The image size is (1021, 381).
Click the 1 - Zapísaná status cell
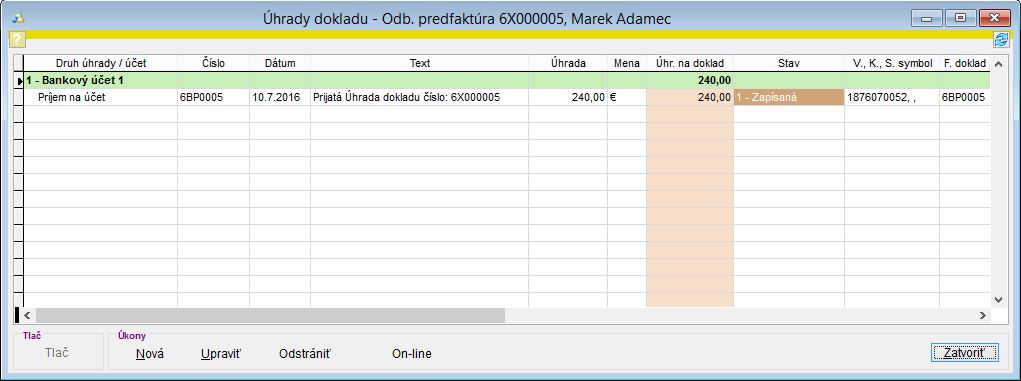789,98
